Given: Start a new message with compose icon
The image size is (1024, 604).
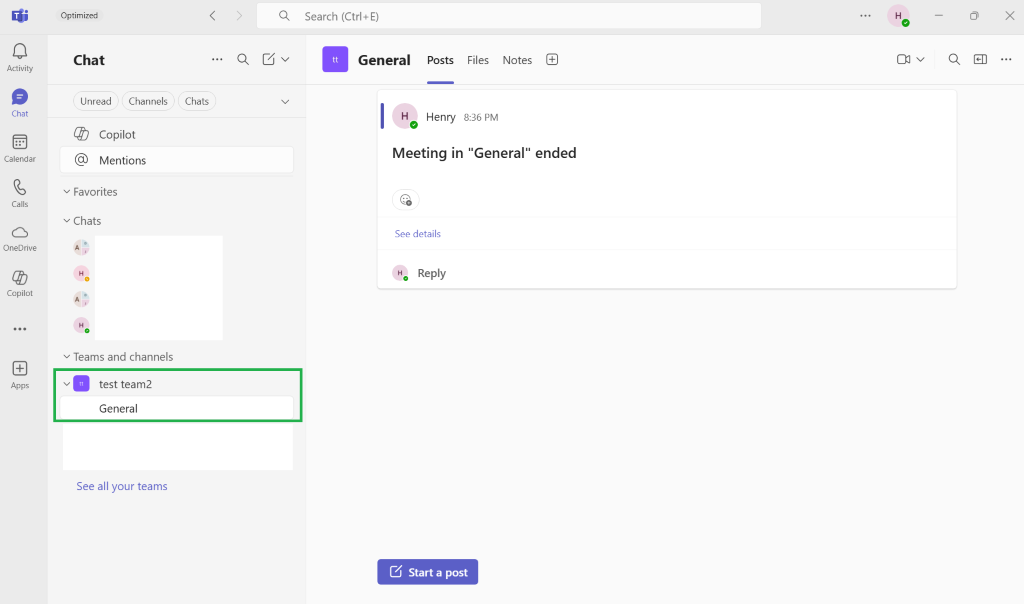Looking at the screenshot, I should (268, 59).
